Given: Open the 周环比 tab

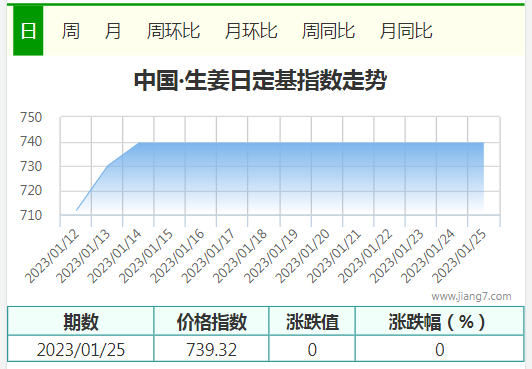Looking at the screenshot, I should [x=173, y=31].
